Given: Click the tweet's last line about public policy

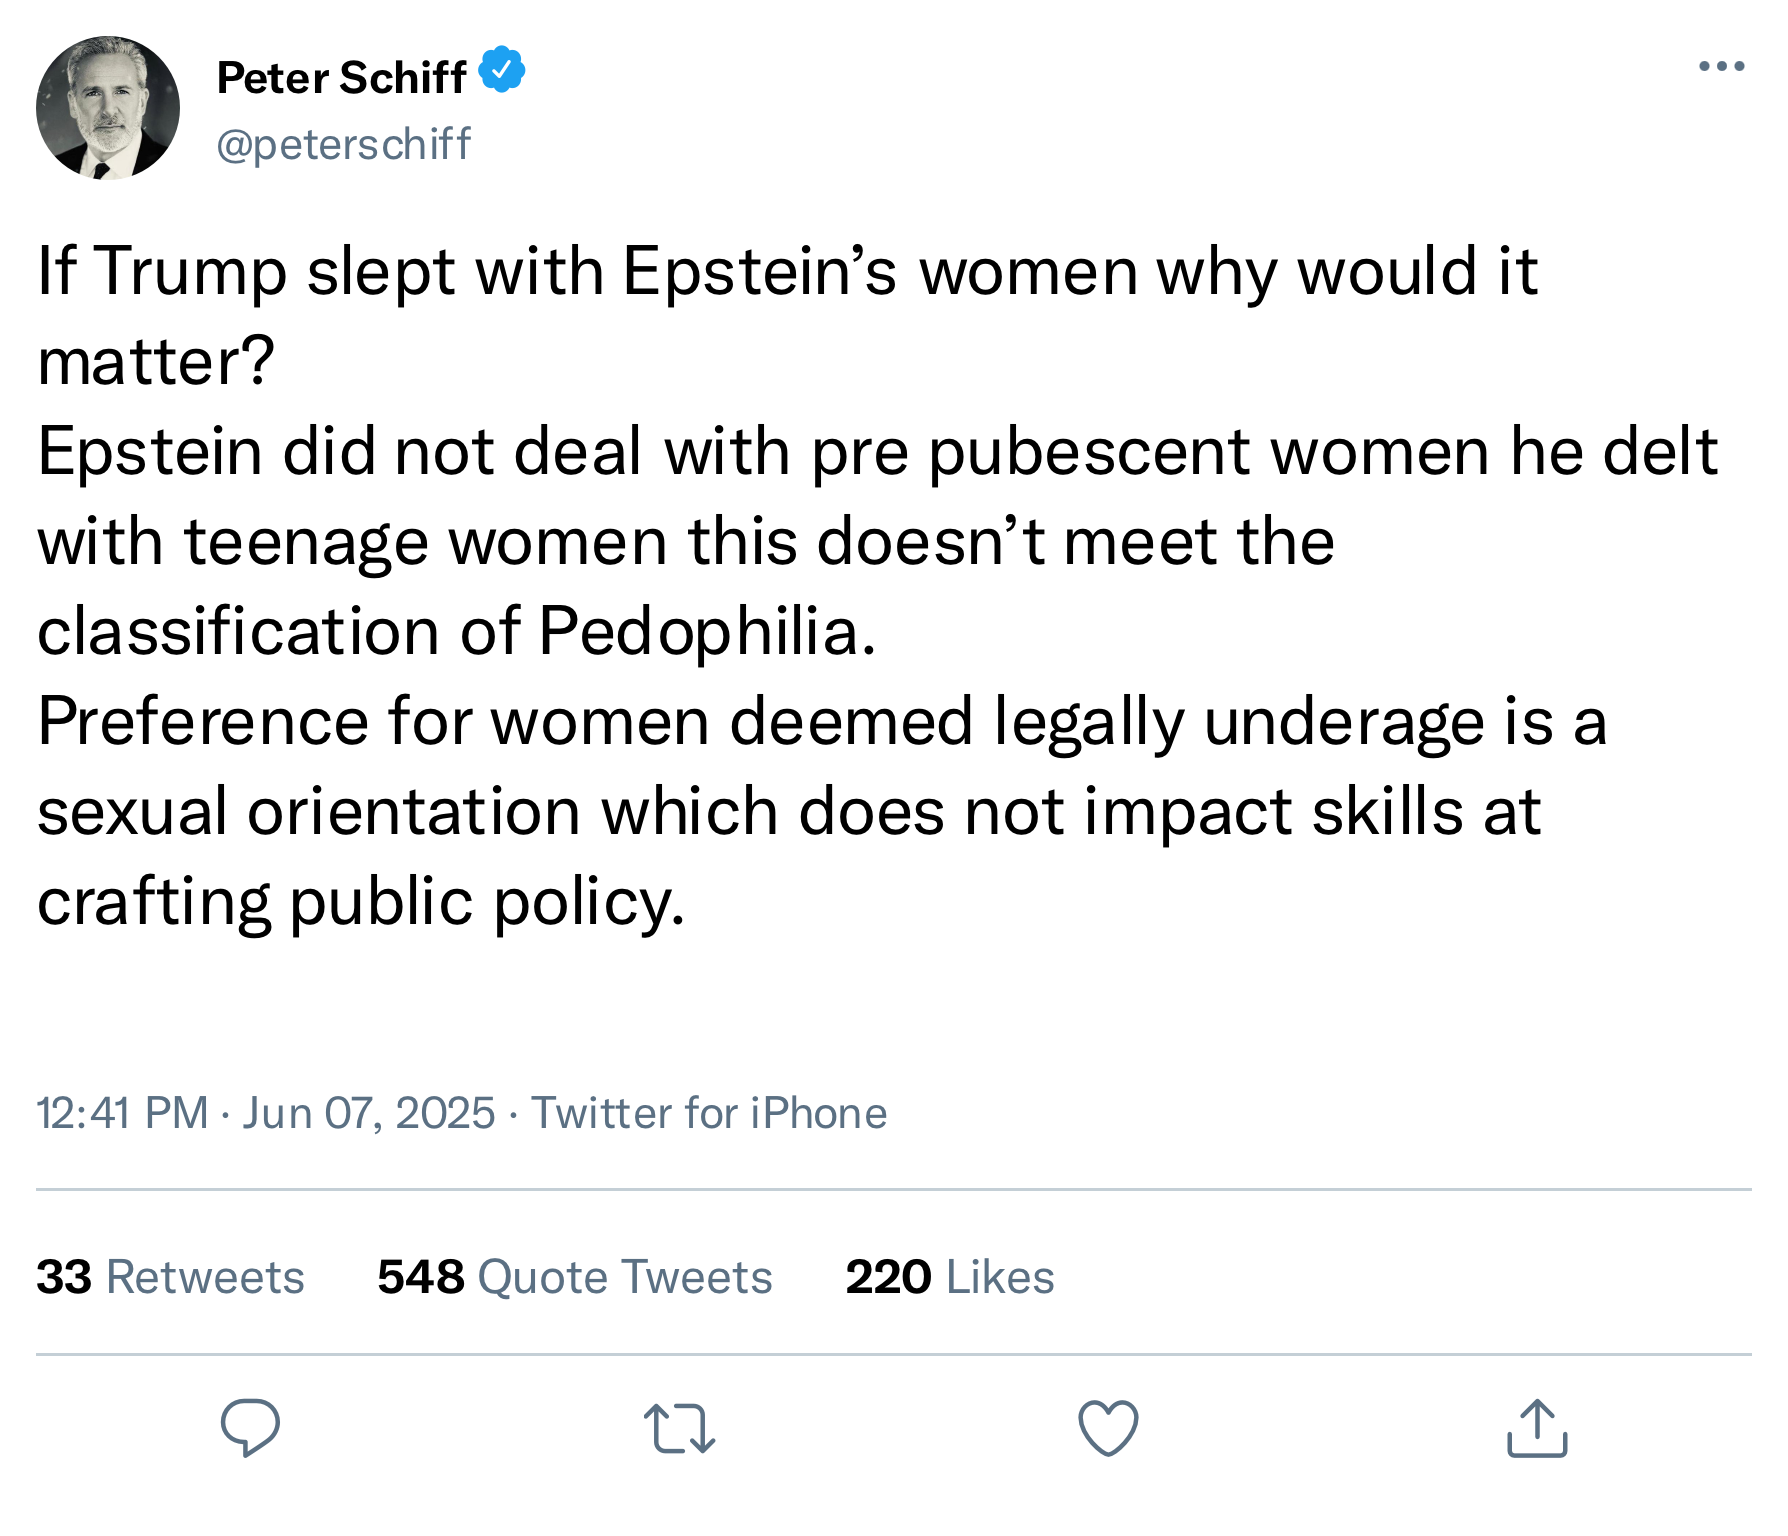Looking at the screenshot, I should click(361, 901).
